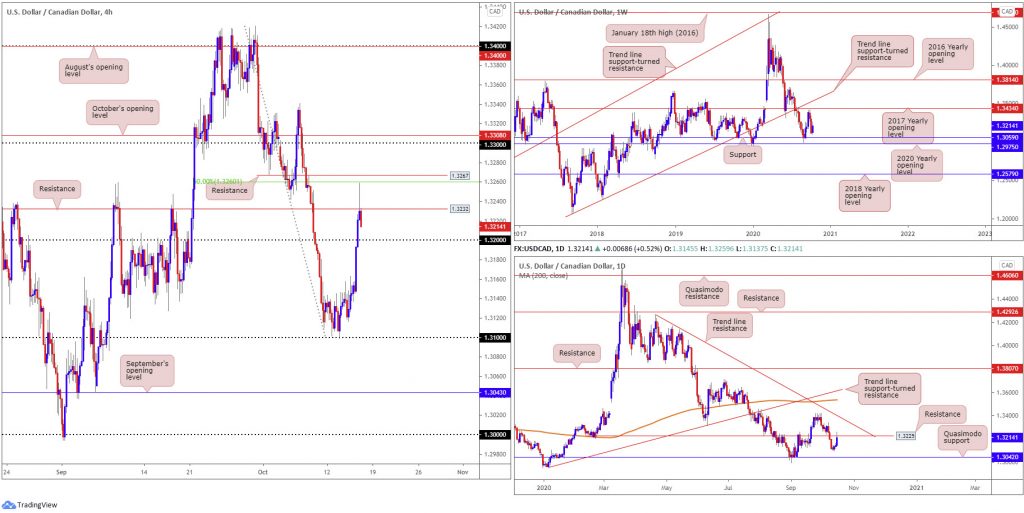Viewport: 1024px width, 513px height.
Task: Select the 2017 Yearly opening level annotation
Action: (908, 129)
